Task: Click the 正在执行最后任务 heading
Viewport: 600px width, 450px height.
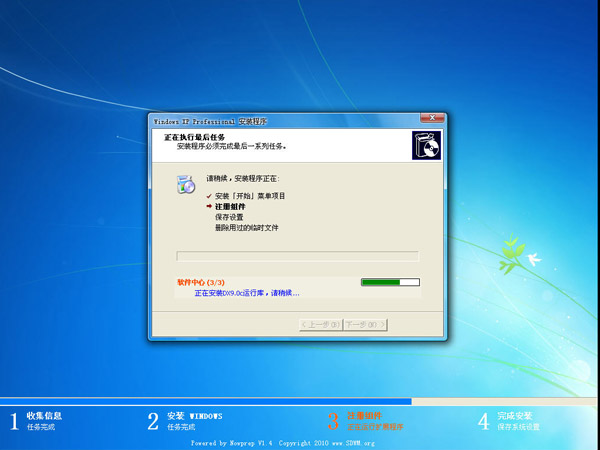Action: tap(194, 137)
